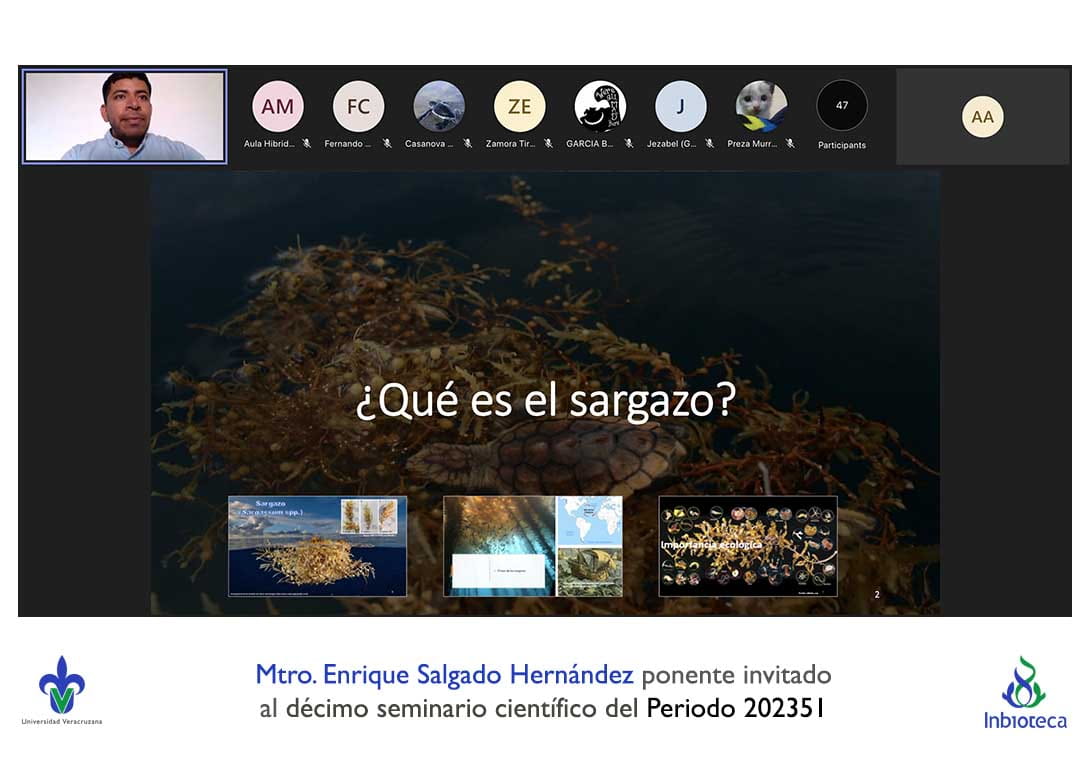Select the FC avatar of Fernando
The image size is (1090, 760).
click(358, 106)
